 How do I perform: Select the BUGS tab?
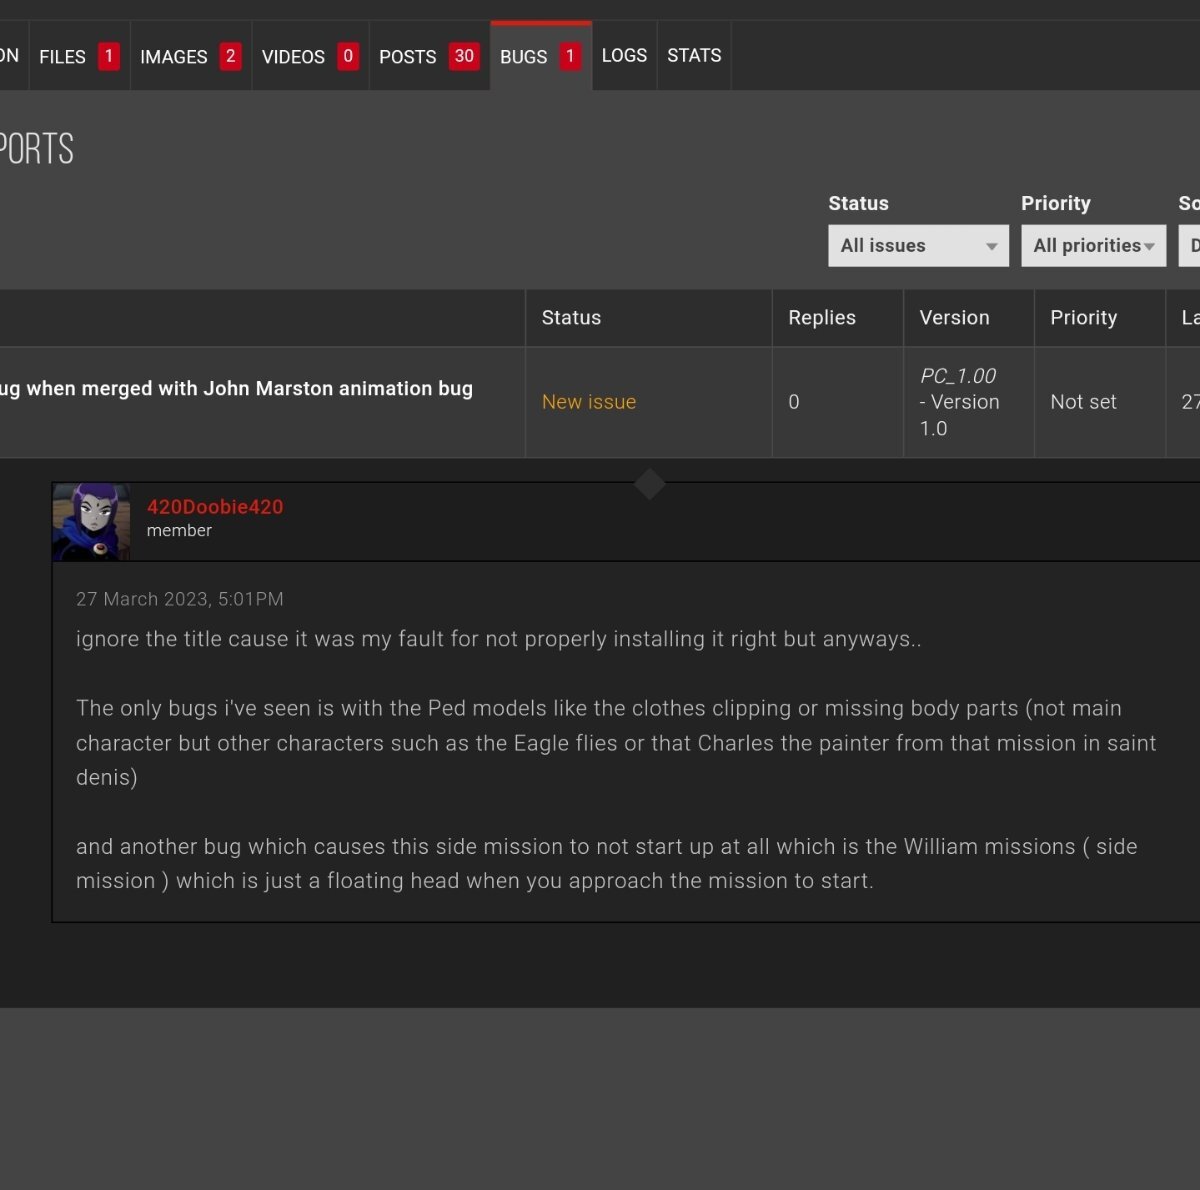tap(540, 57)
